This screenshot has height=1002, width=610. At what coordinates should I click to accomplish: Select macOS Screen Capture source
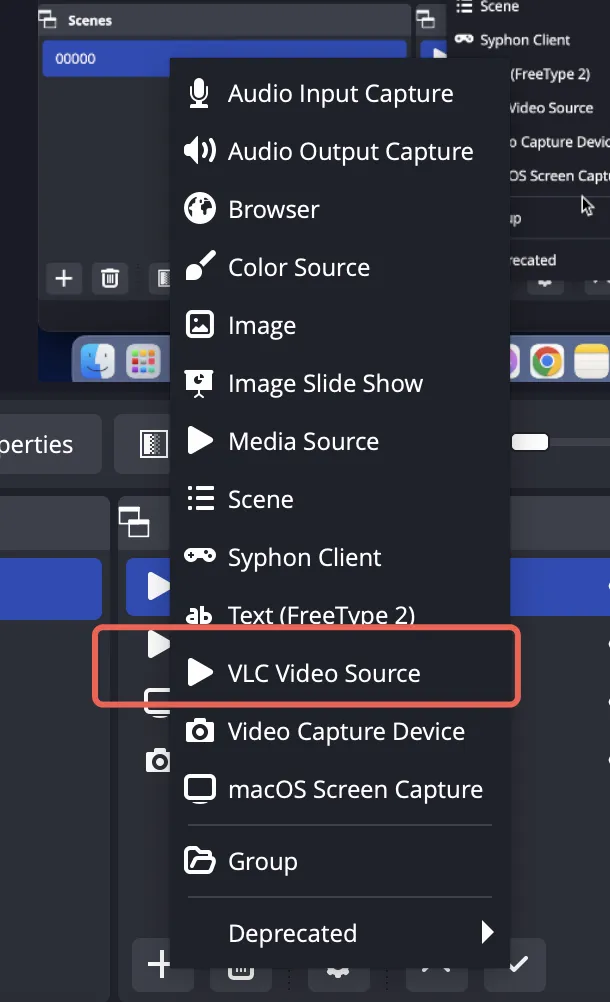[339, 790]
